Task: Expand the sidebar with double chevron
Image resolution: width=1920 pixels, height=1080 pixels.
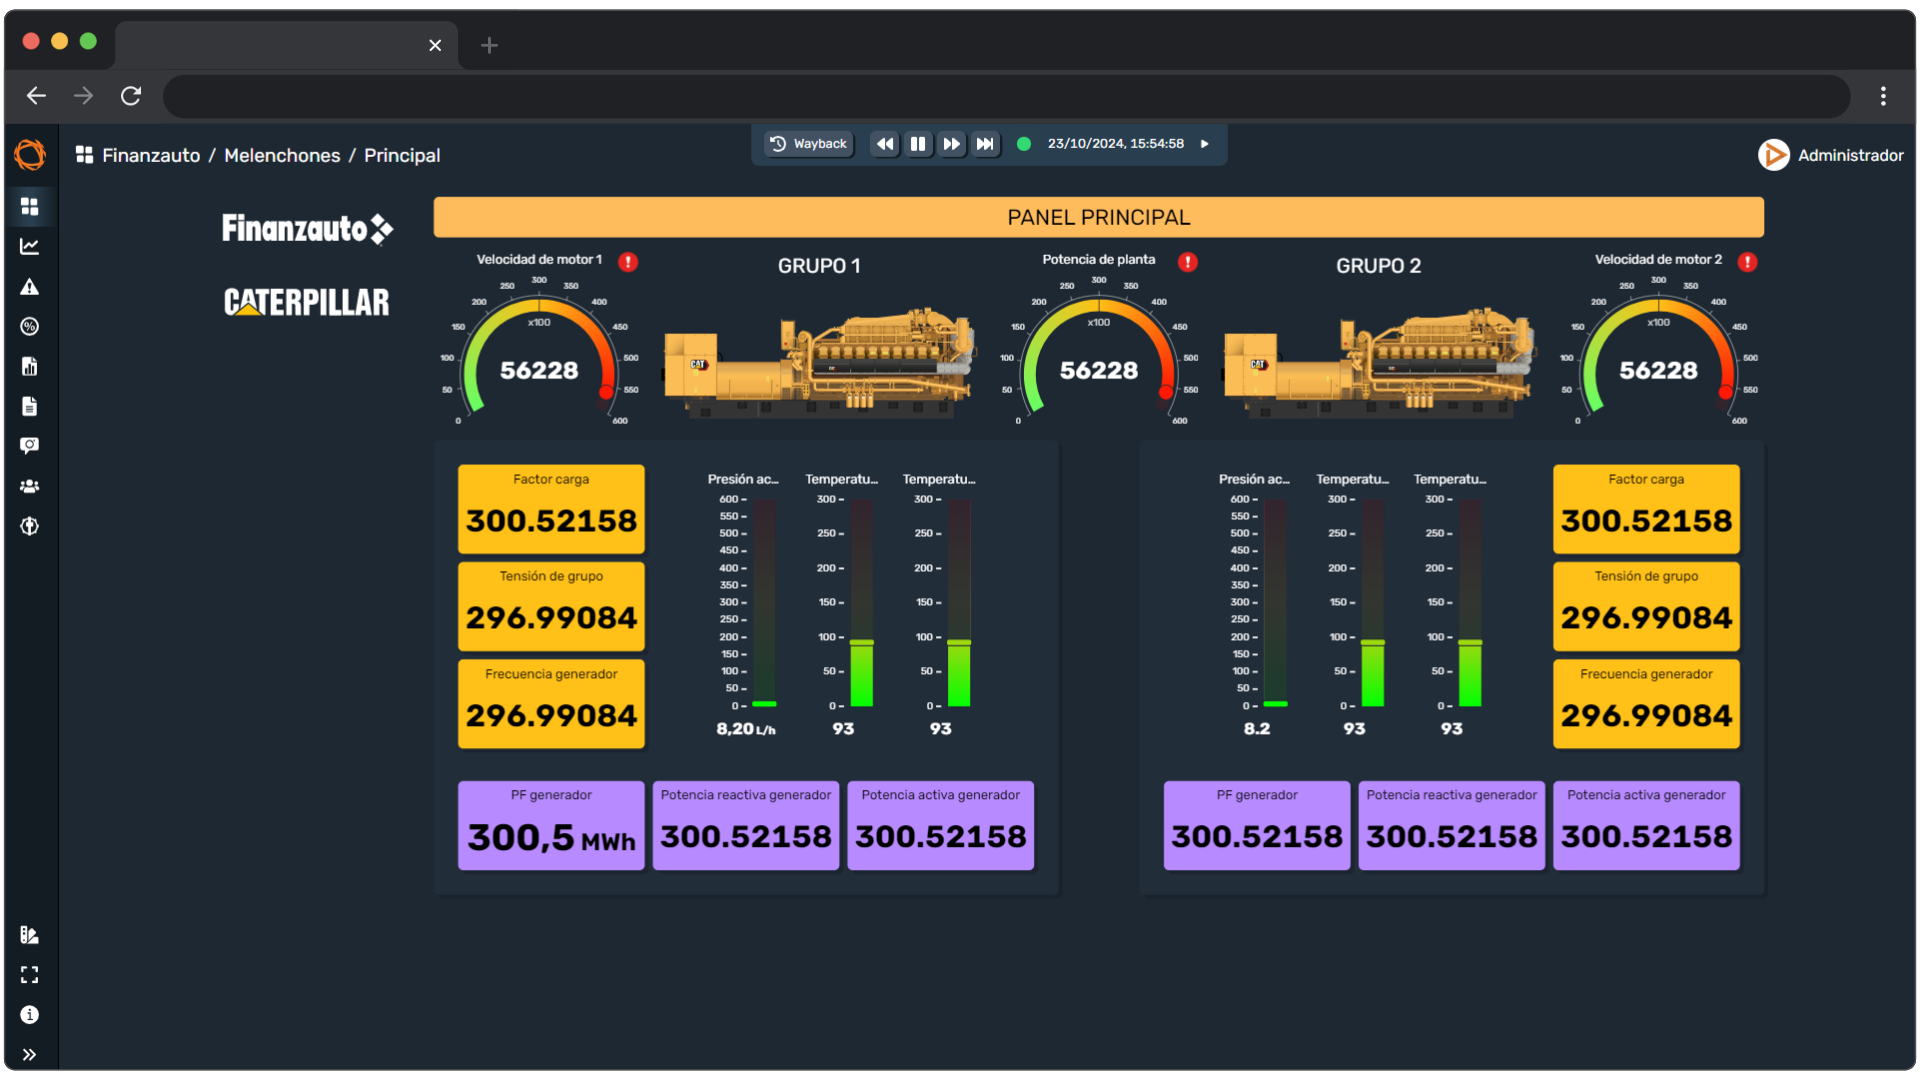Action: 29,1055
